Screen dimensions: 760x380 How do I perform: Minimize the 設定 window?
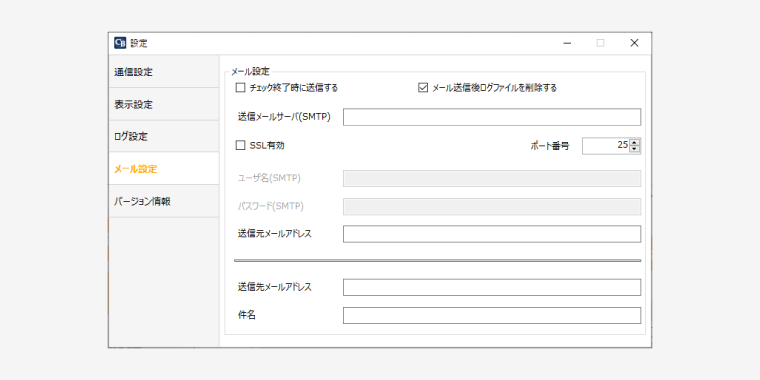[x=567, y=43]
